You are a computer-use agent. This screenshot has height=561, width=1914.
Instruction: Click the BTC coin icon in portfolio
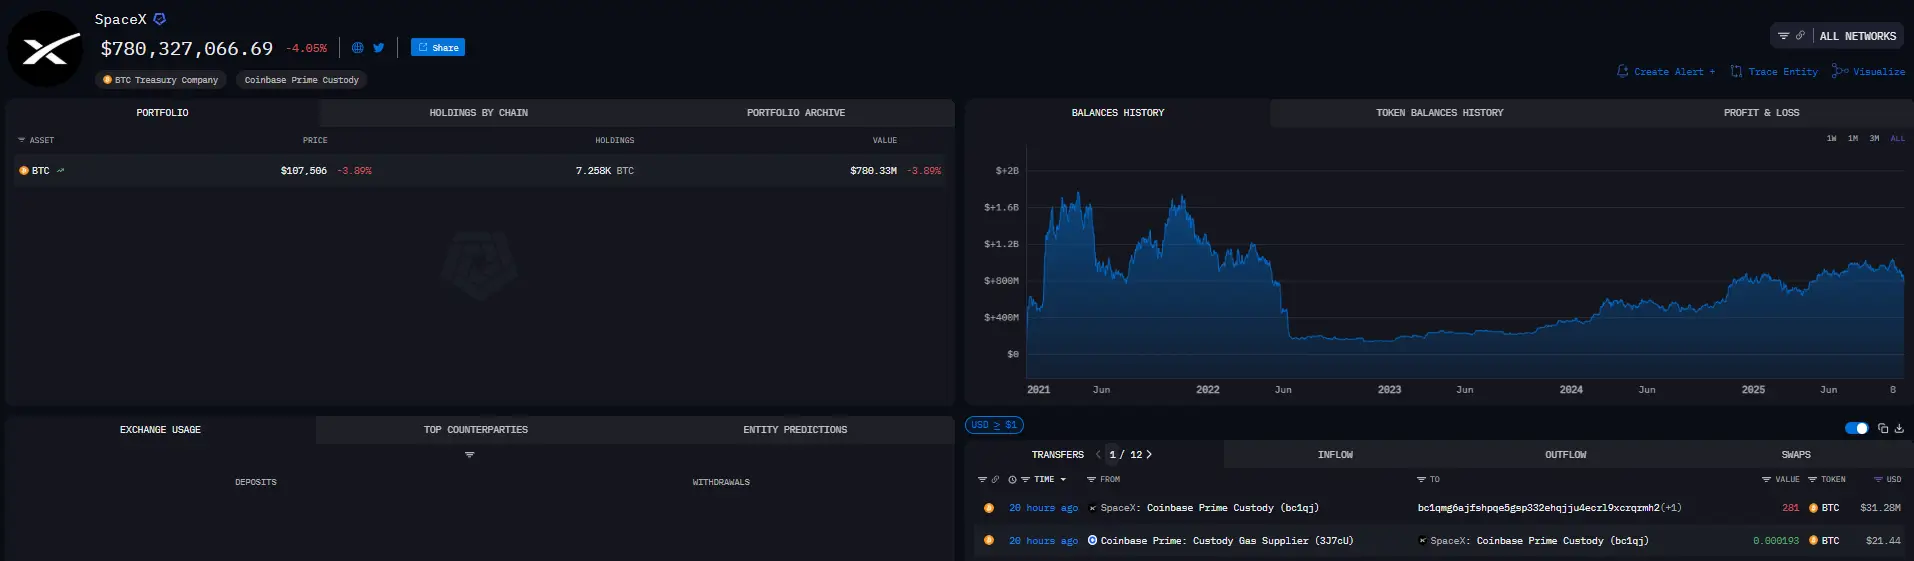pyautogui.click(x=24, y=171)
